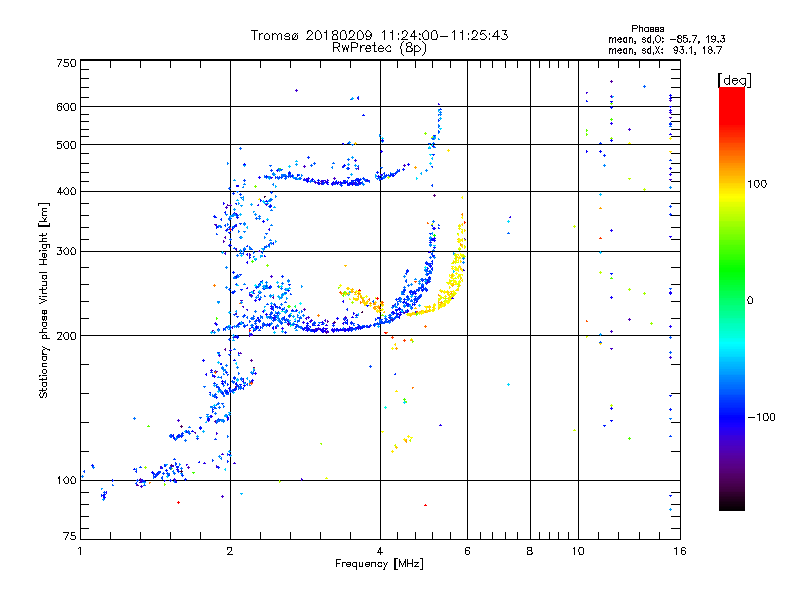
Task: Click the y-axis tick label '100' at plot's left
Action: pyautogui.click(x=66, y=481)
